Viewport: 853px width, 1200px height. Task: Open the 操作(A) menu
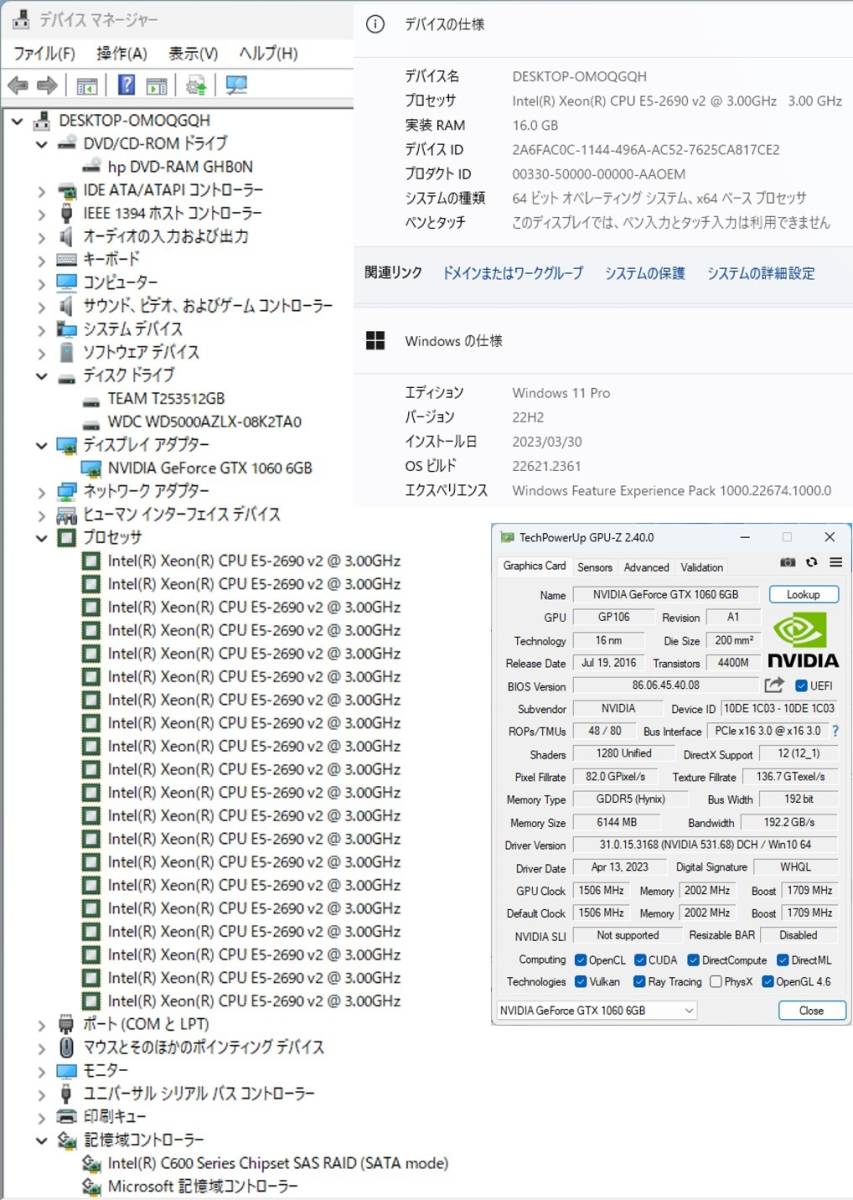pyautogui.click(x=122, y=53)
